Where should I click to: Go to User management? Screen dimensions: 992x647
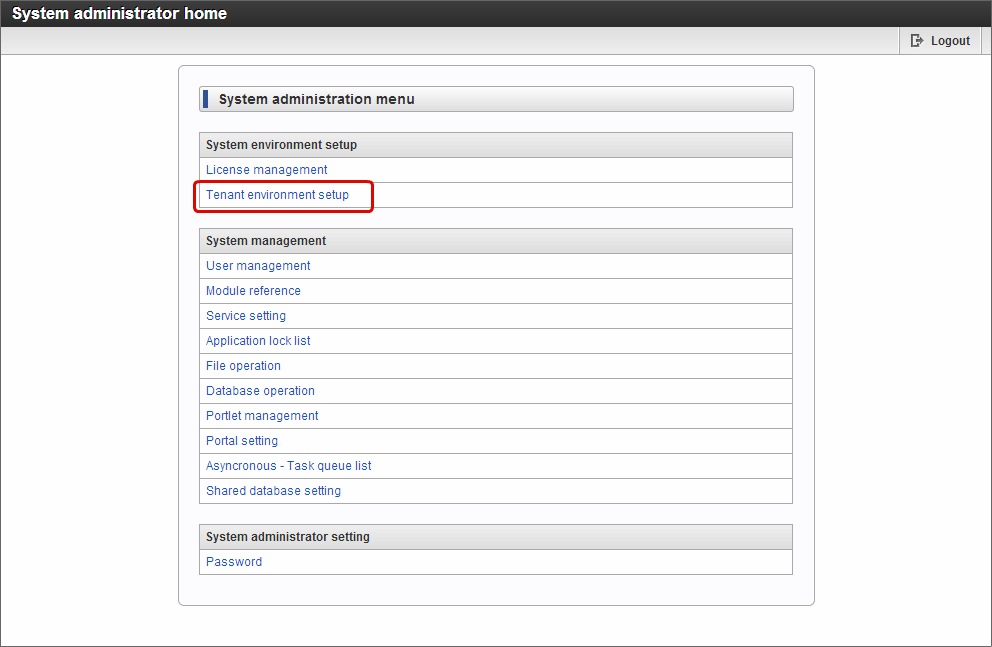[x=258, y=266]
